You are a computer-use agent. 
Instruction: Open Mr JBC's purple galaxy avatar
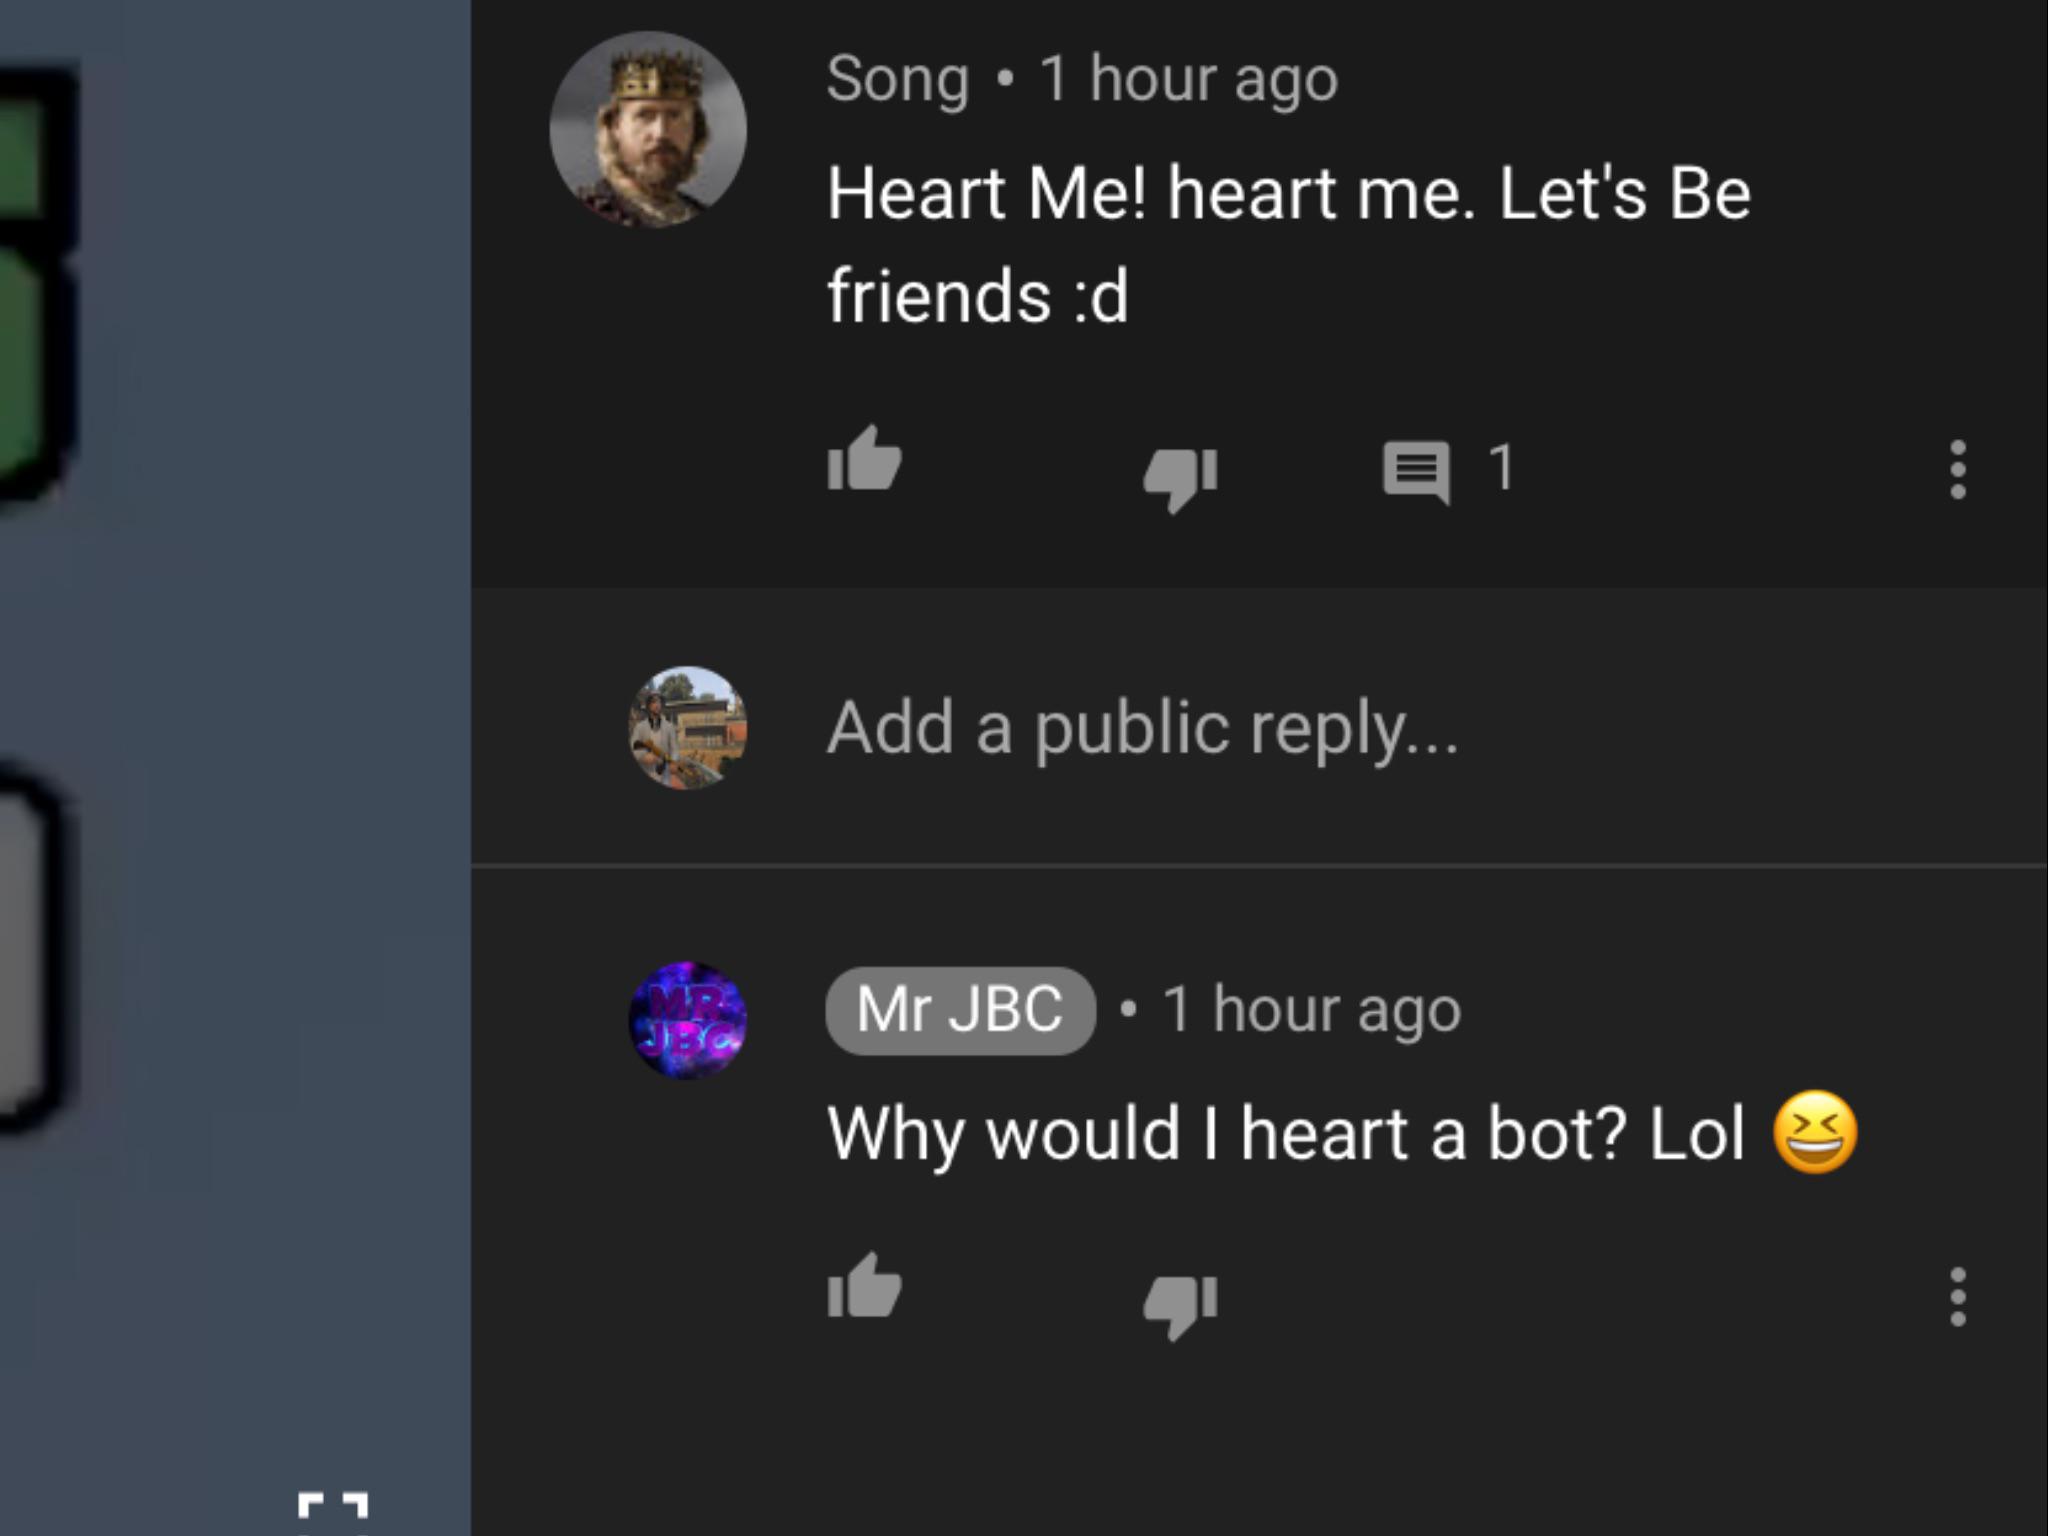point(687,1019)
